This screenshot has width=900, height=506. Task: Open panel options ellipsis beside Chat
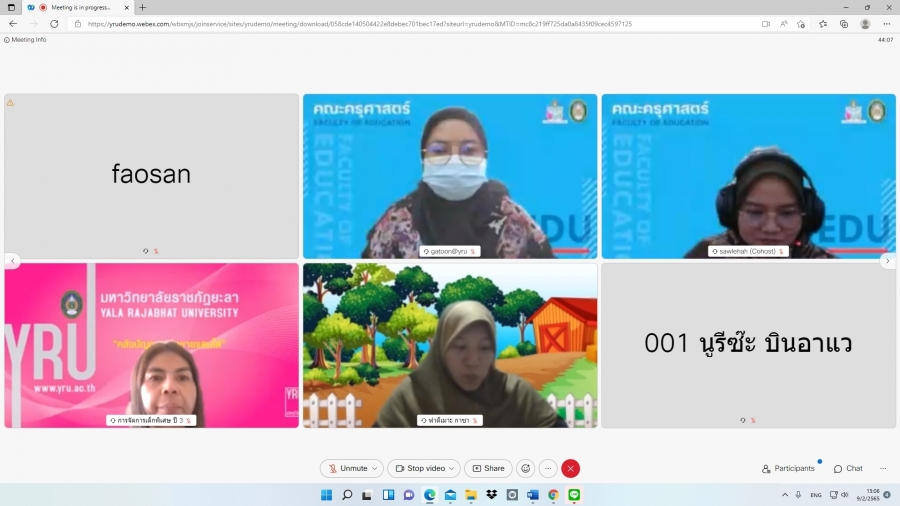882,468
